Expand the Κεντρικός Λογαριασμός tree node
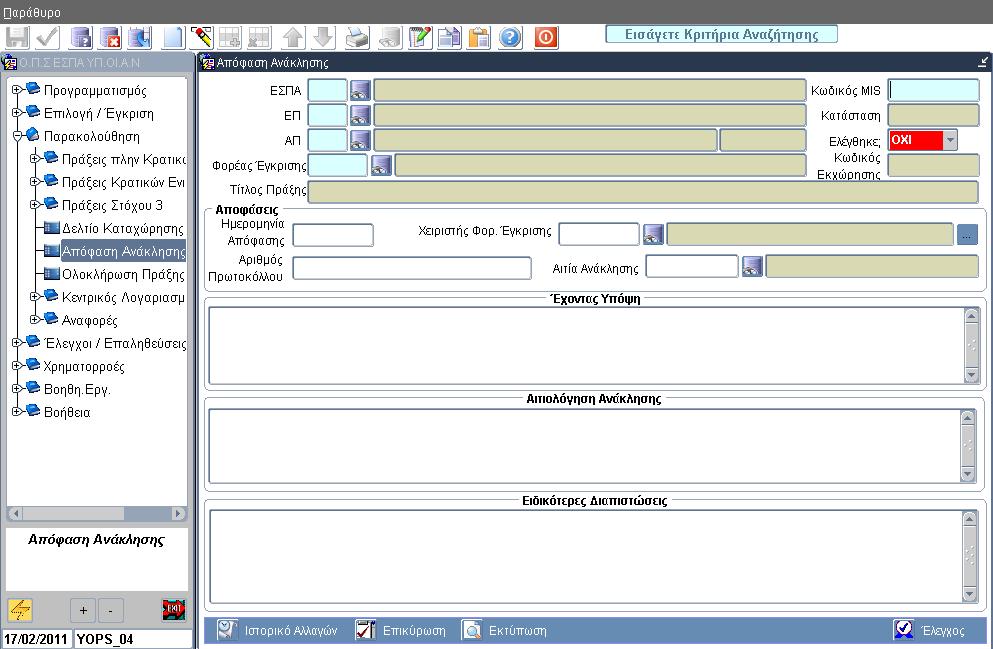 pos(35,296)
